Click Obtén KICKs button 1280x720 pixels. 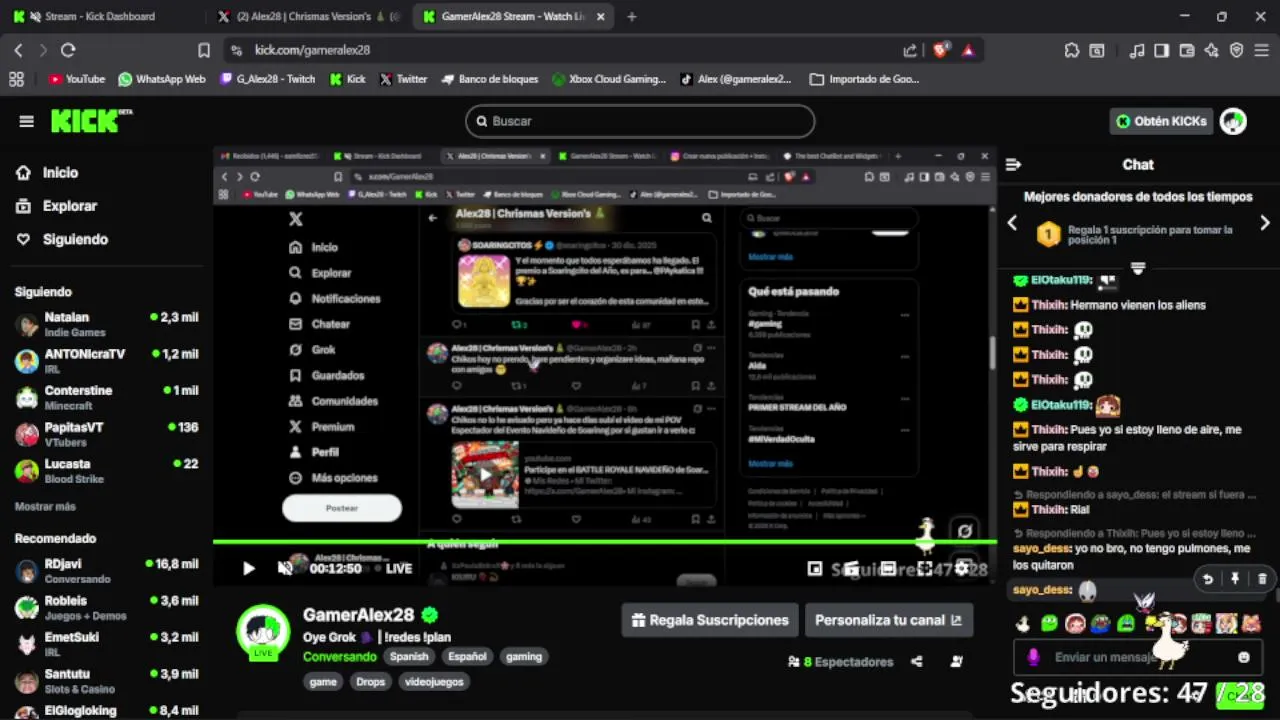[1160, 121]
